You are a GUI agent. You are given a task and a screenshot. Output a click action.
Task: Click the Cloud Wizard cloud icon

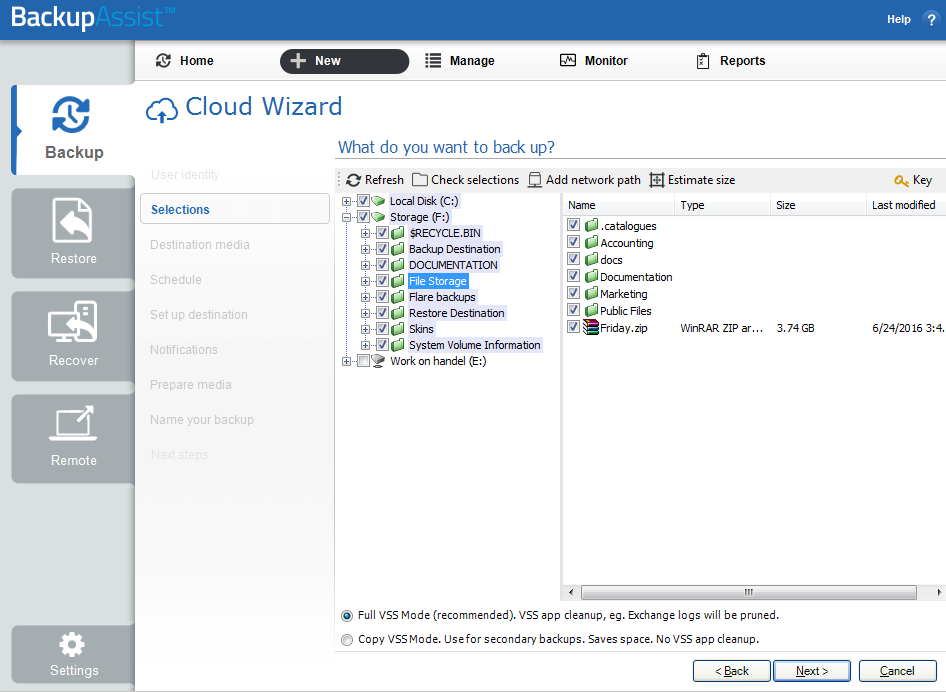click(x=162, y=110)
